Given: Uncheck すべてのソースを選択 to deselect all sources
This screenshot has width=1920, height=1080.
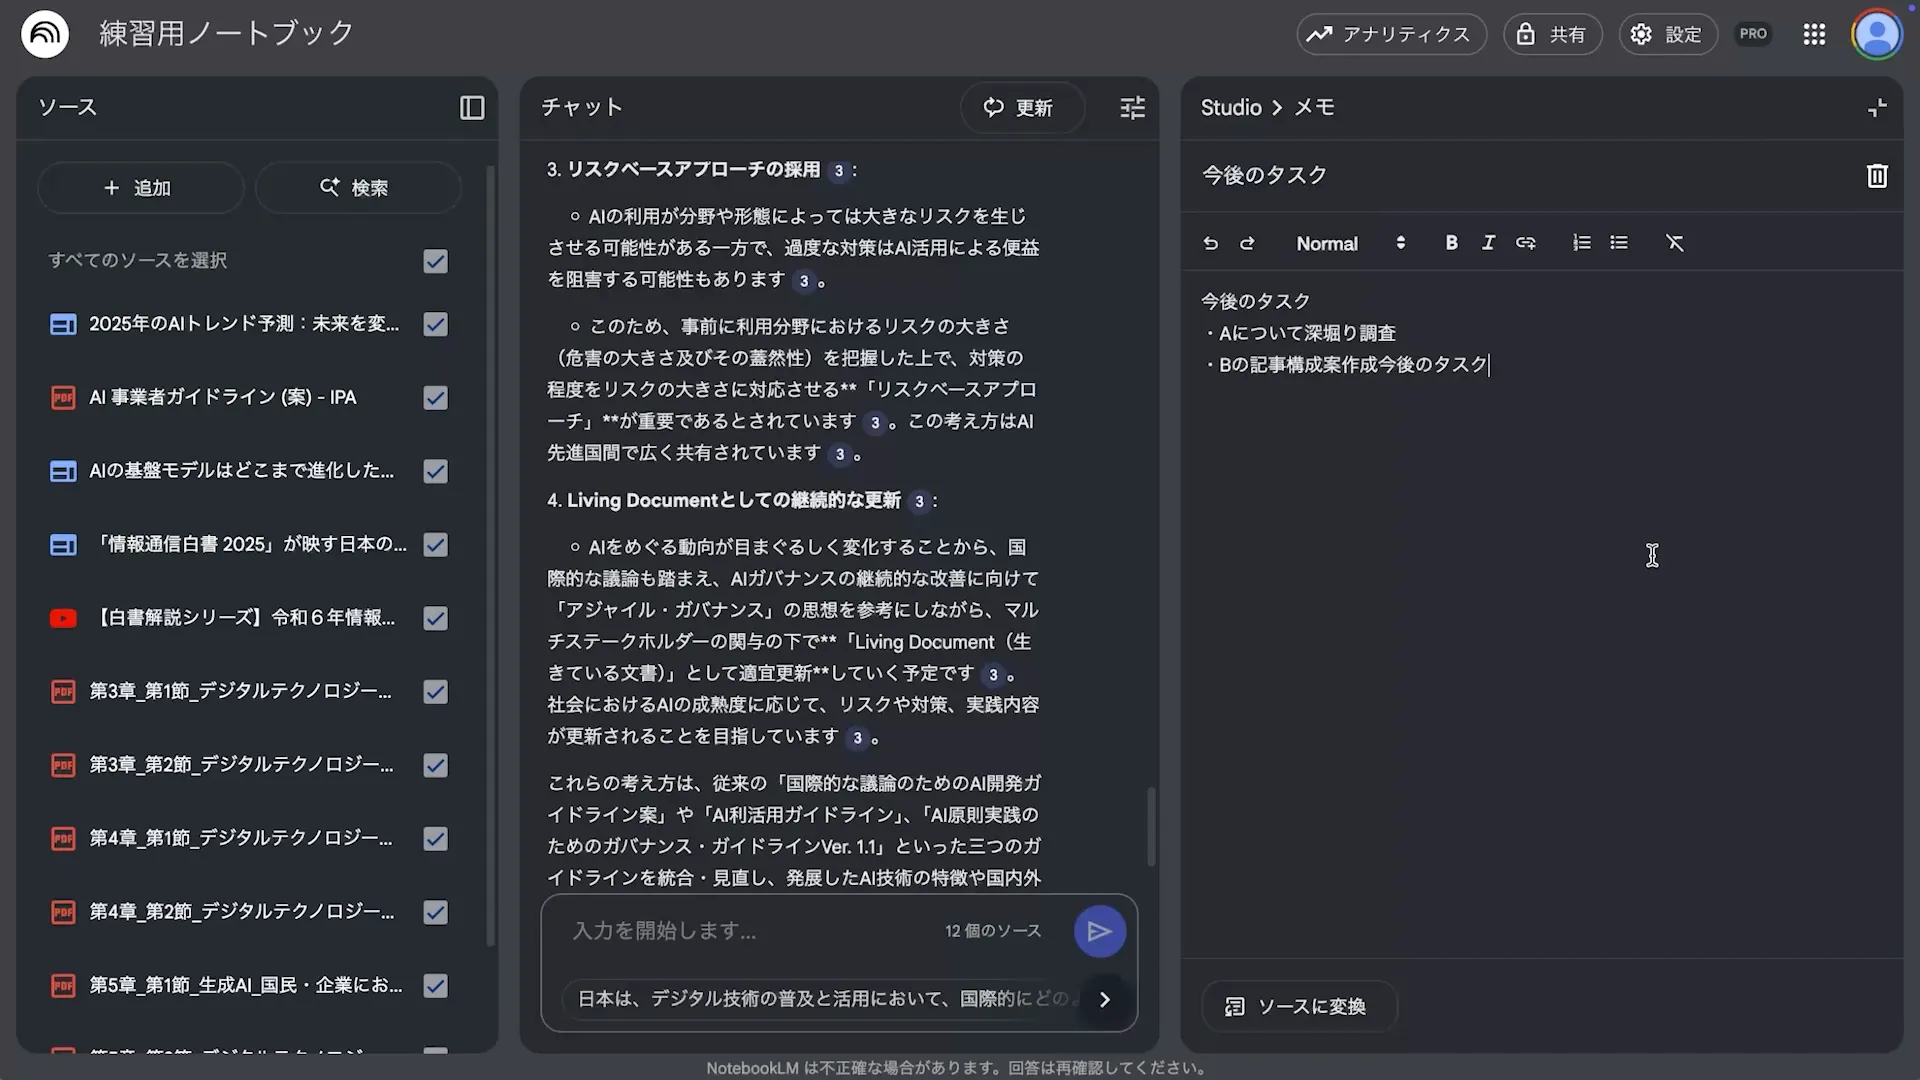Looking at the screenshot, I should click(x=434, y=261).
